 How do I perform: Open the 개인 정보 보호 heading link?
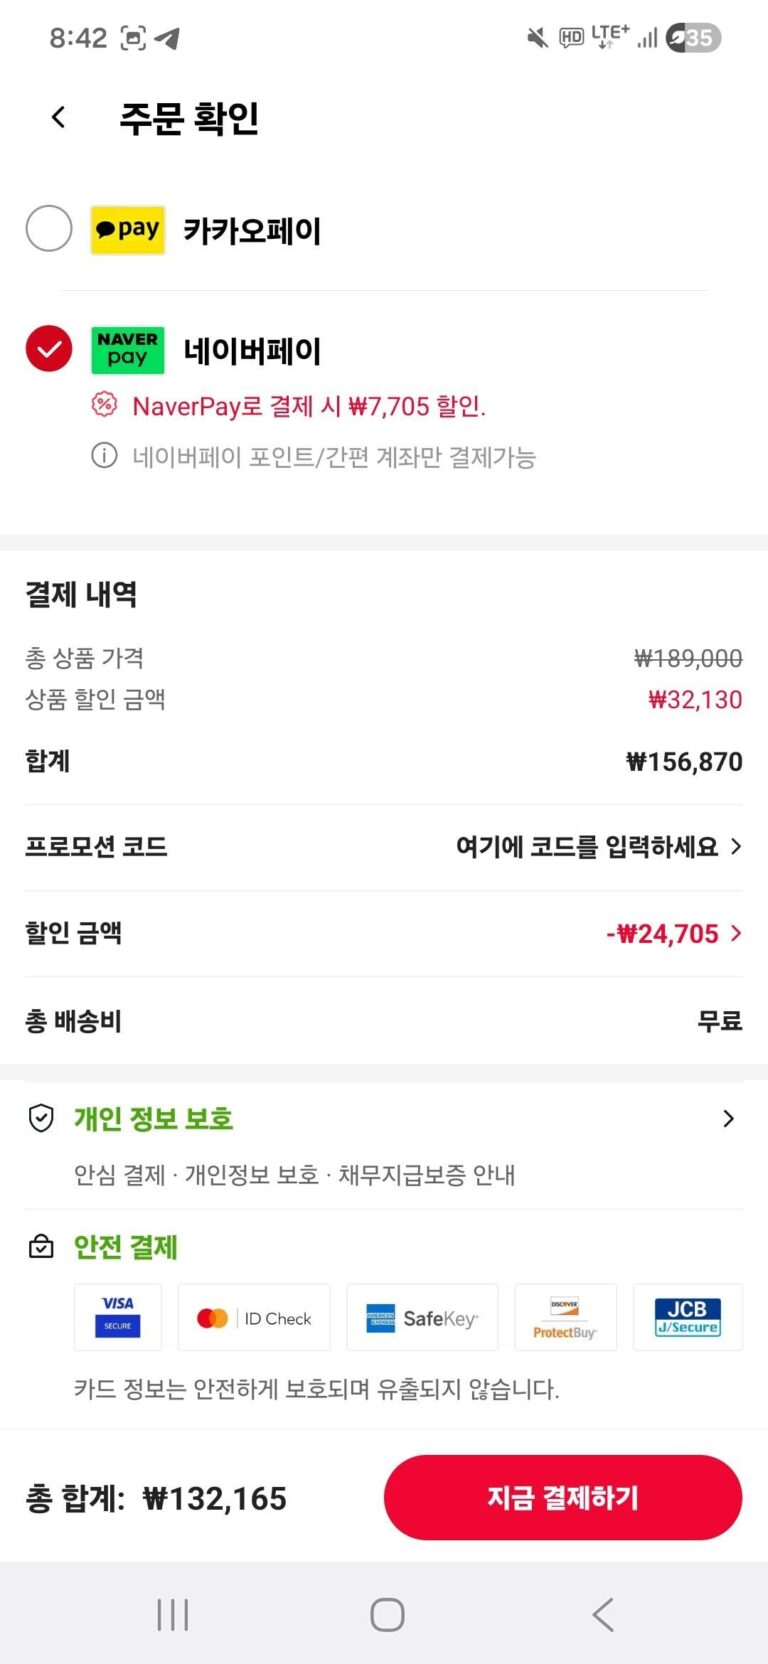(x=153, y=1118)
